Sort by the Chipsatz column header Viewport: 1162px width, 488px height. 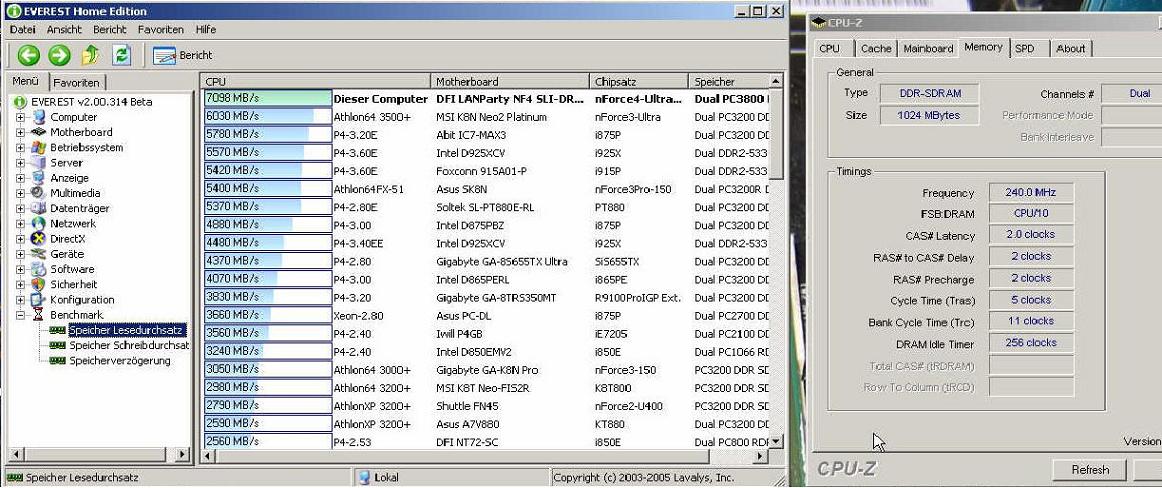639,81
